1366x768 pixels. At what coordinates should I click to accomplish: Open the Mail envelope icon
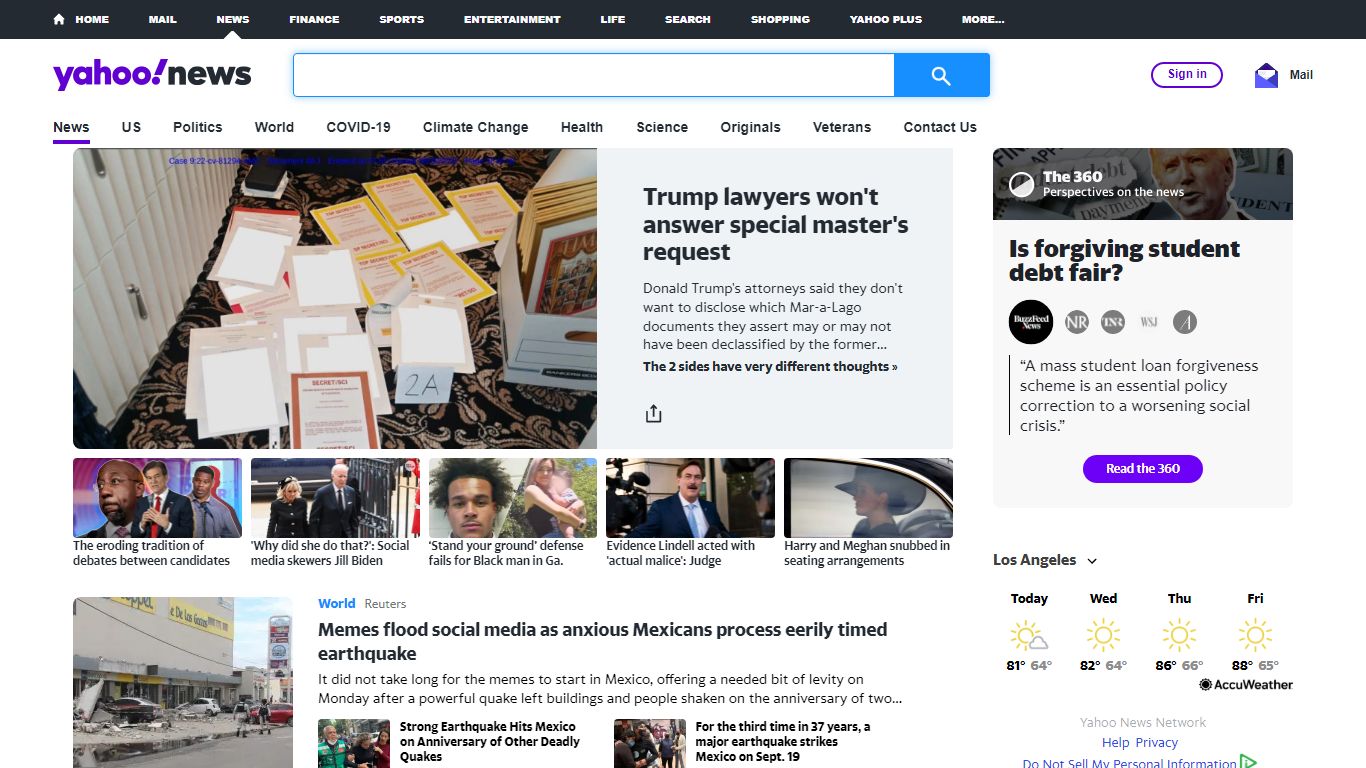click(1266, 75)
